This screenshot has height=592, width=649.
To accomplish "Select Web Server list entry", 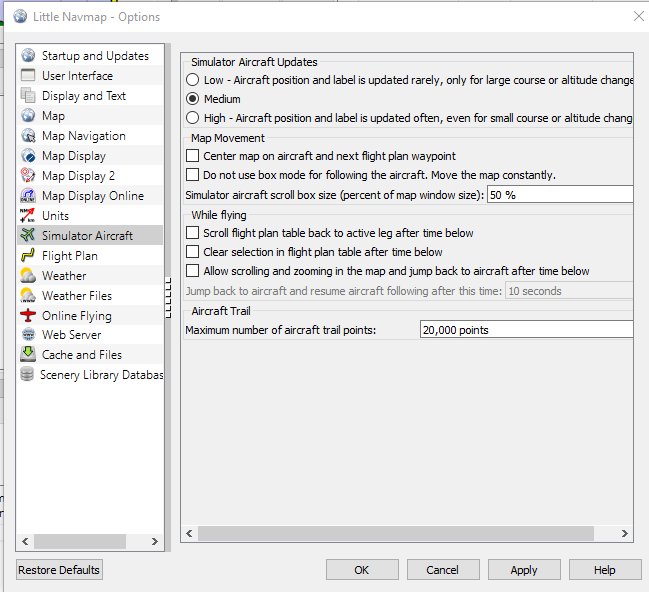I will coord(91,335).
